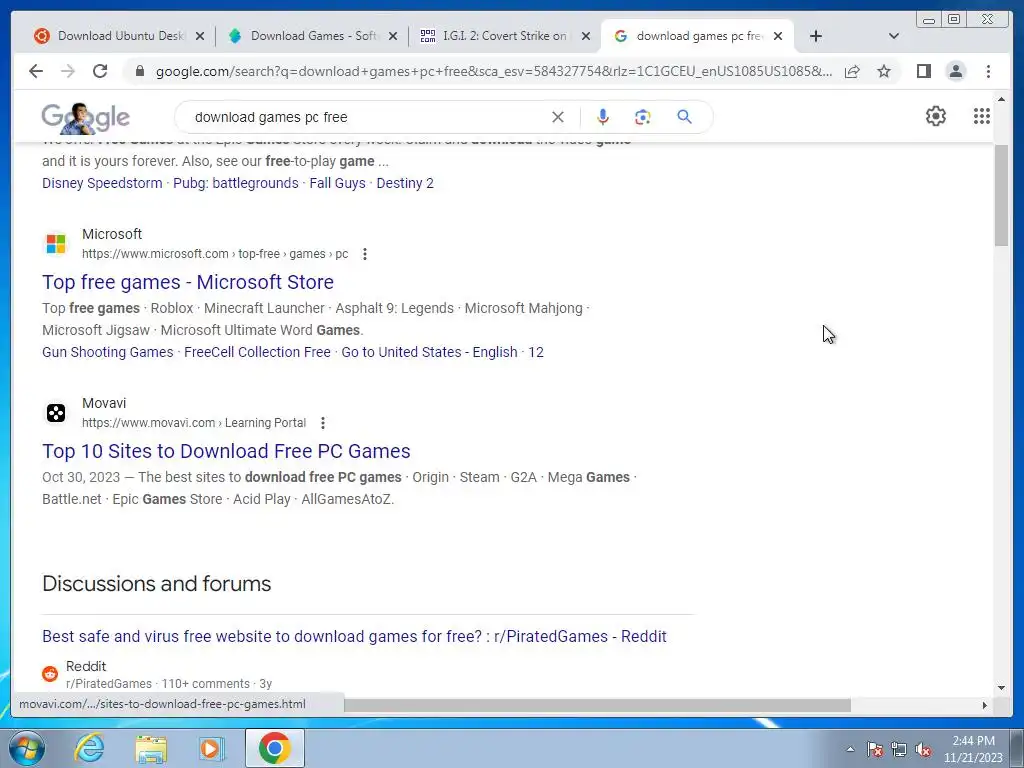Open Windows Media Player from taskbar
This screenshot has width=1024, height=768.
click(x=211, y=749)
